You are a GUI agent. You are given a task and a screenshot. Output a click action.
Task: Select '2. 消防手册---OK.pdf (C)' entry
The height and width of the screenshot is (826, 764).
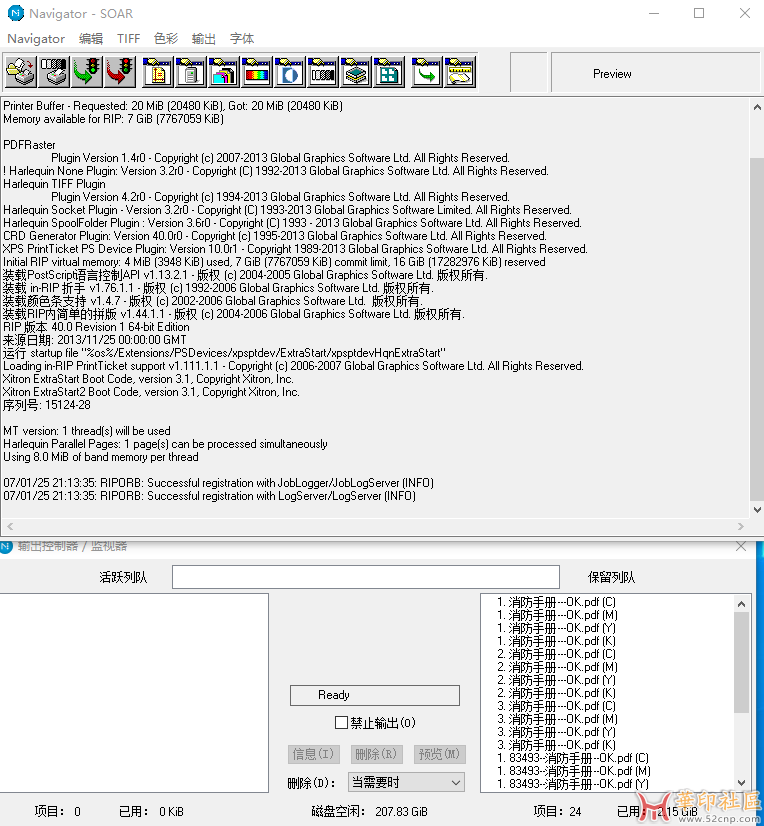556,654
